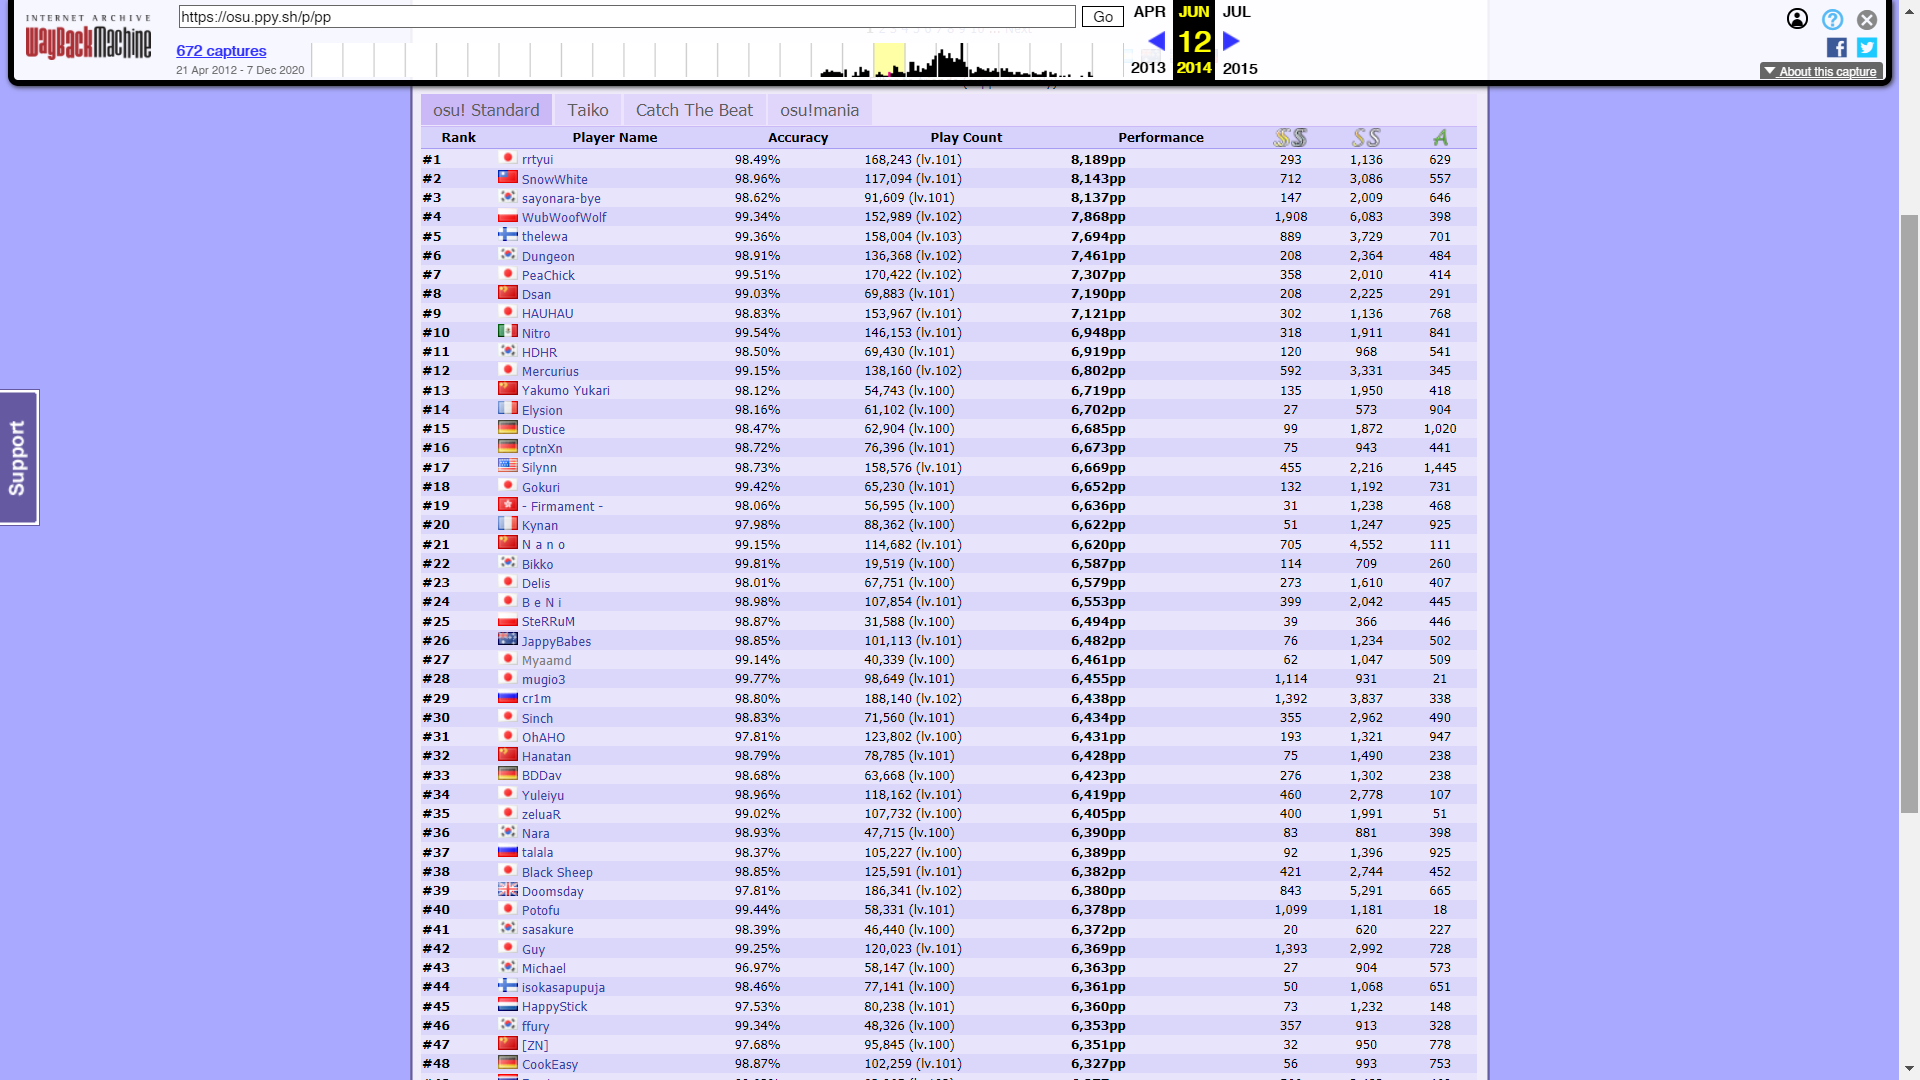The width and height of the screenshot is (1920, 1080).
Task: Click the UK flag beside Doomsday
Action: click(x=508, y=889)
